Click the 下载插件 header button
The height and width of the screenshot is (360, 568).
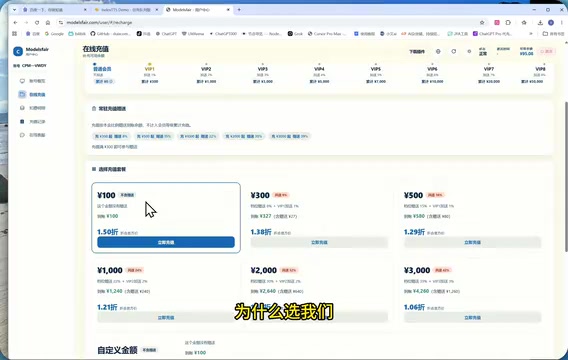[417, 52]
